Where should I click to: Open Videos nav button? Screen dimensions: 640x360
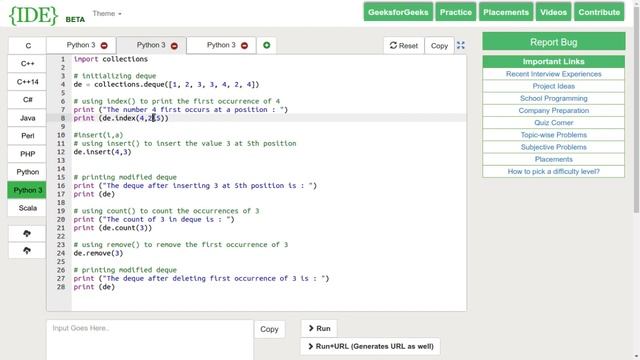(553, 12)
